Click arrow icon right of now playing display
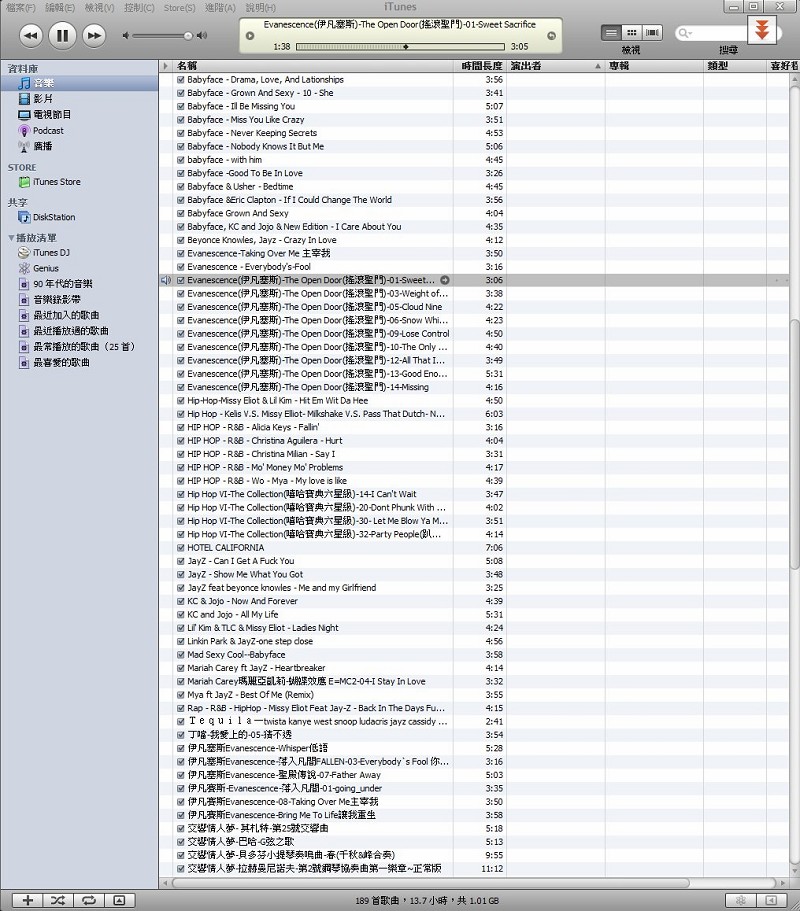 pos(551,36)
